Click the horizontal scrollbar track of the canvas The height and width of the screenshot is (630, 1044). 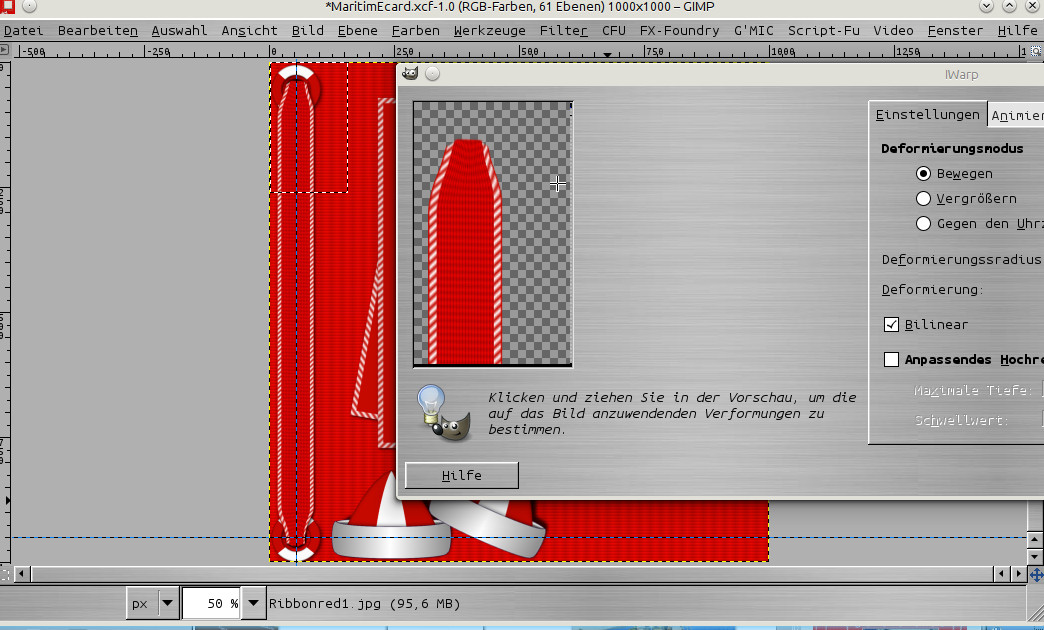point(511,573)
